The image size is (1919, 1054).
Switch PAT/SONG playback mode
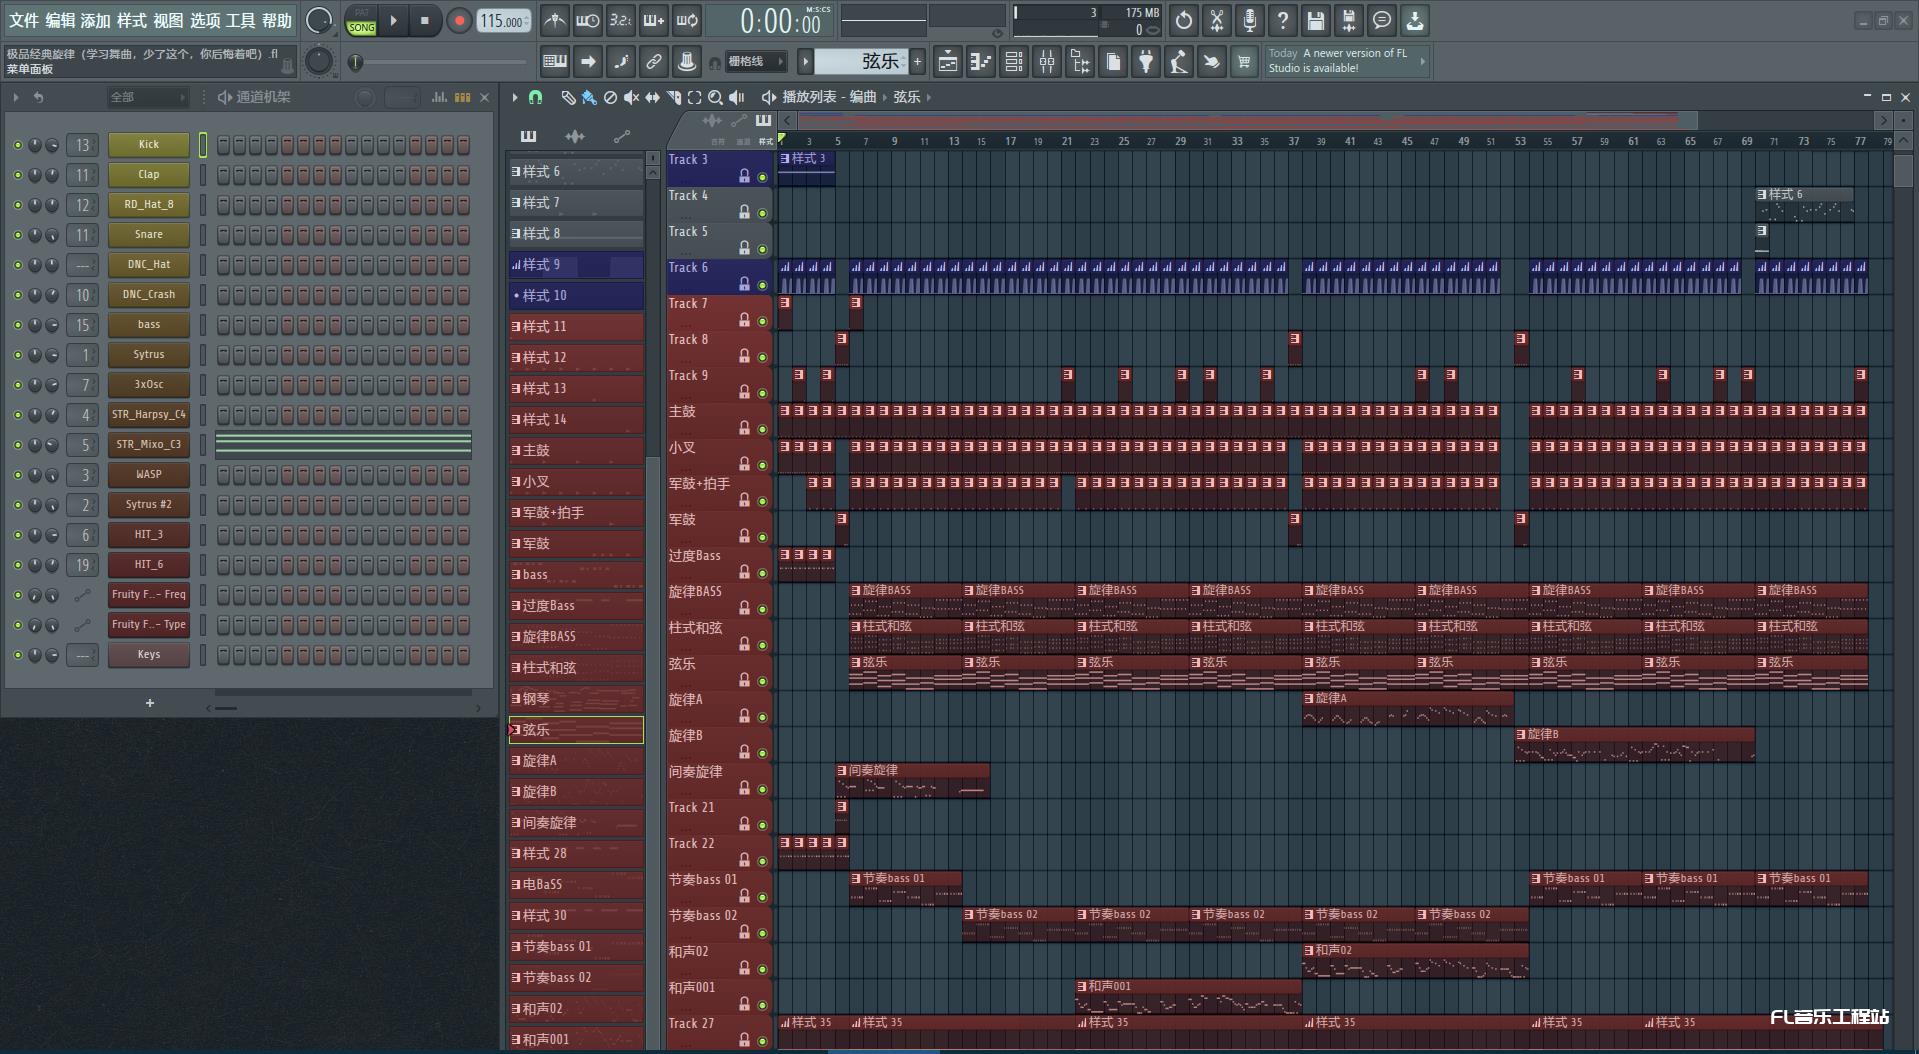(361, 21)
